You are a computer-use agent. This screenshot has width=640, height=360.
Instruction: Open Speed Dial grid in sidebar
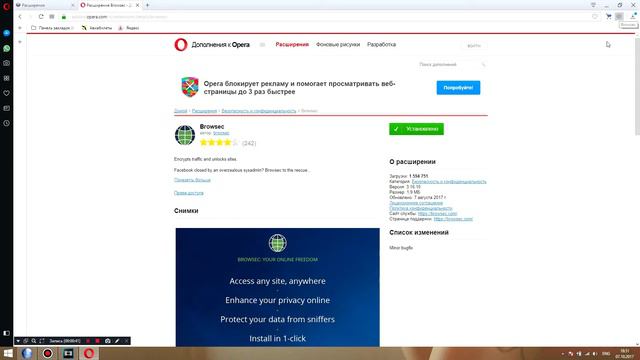click(x=7, y=78)
